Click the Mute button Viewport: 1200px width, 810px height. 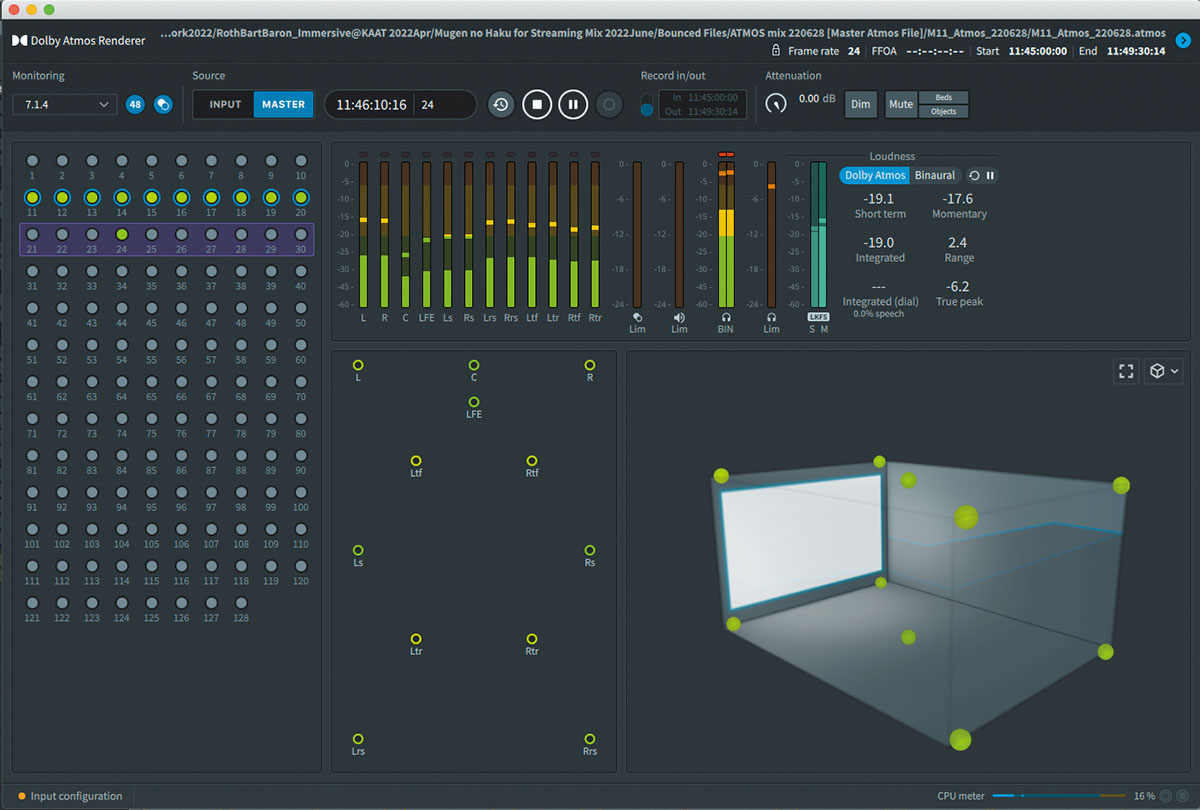(x=901, y=104)
